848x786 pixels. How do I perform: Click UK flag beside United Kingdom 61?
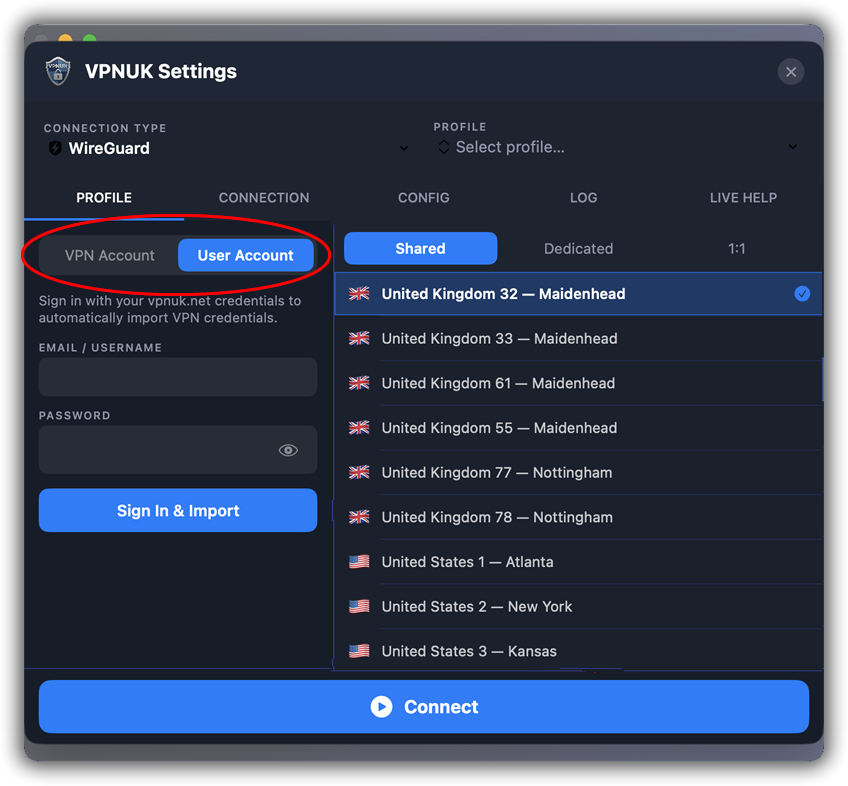(x=359, y=383)
